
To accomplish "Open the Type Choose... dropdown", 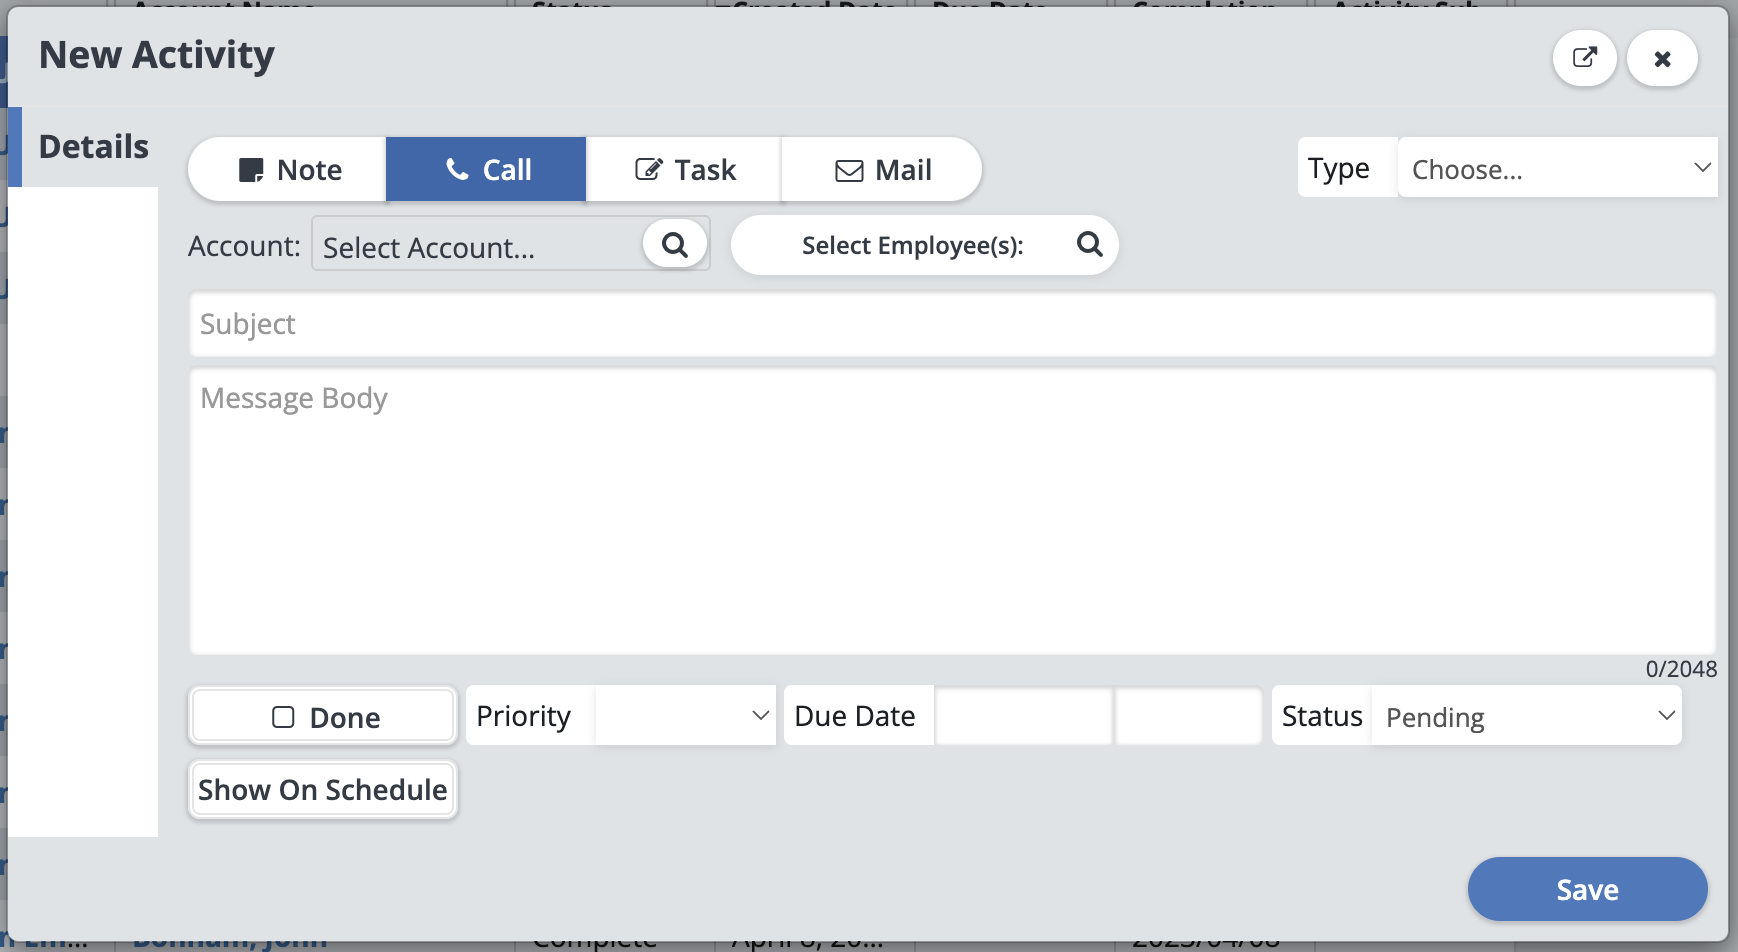I will pos(1556,169).
